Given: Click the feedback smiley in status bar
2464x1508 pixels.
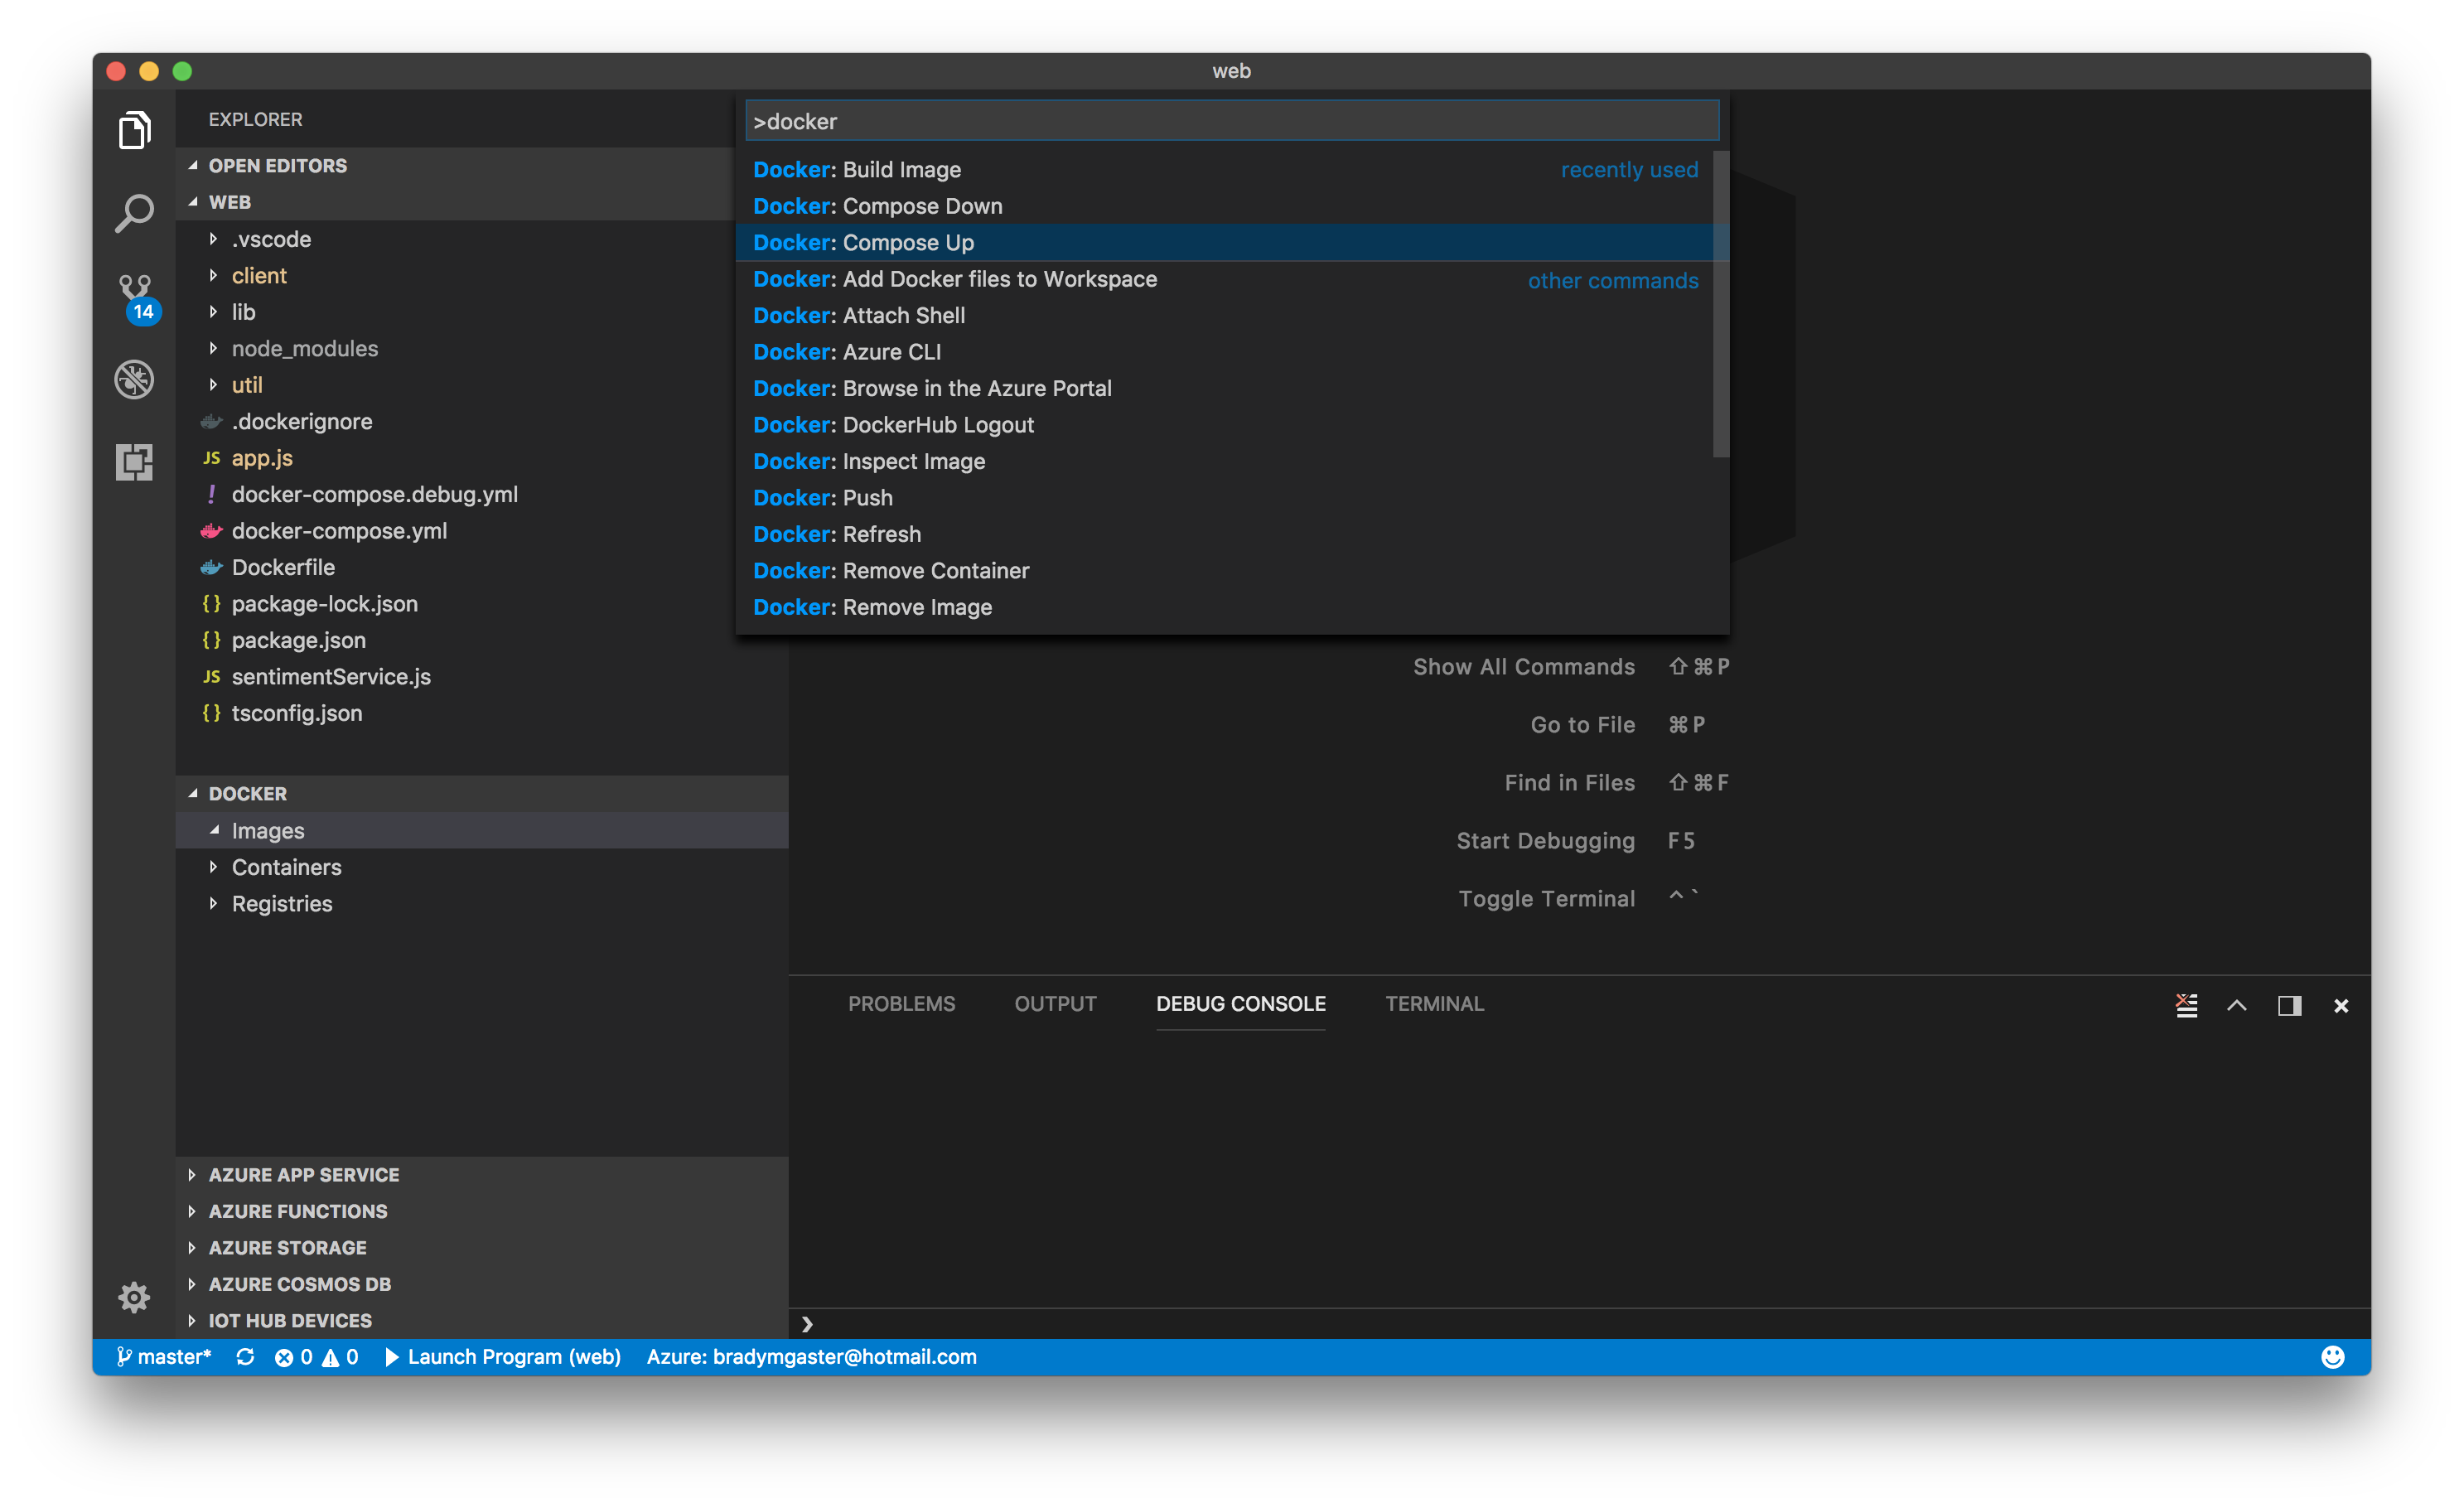Looking at the screenshot, I should pos(2332,1356).
